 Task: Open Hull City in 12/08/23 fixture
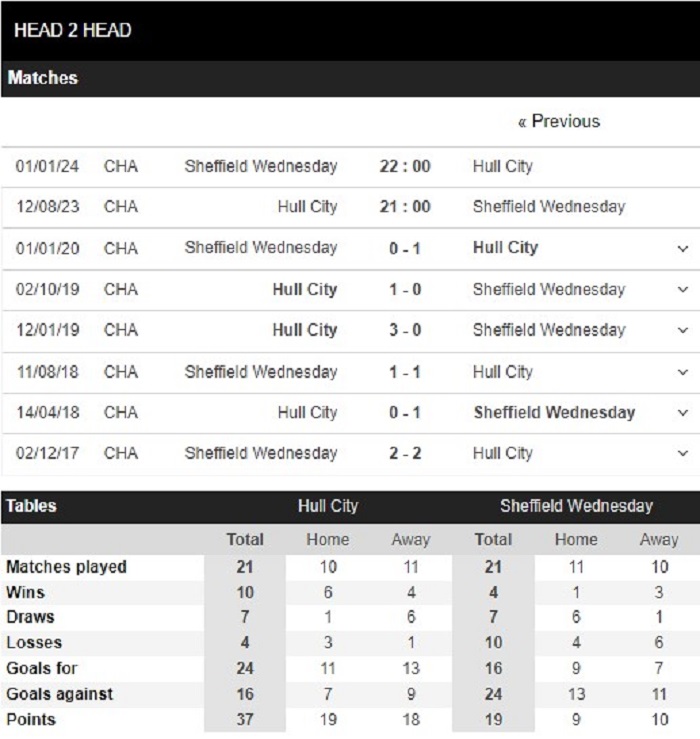coord(307,206)
